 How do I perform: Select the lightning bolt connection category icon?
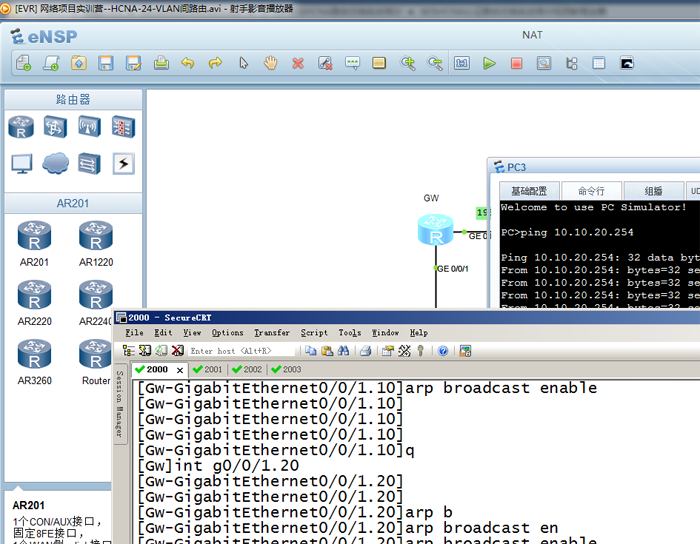[x=124, y=164]
